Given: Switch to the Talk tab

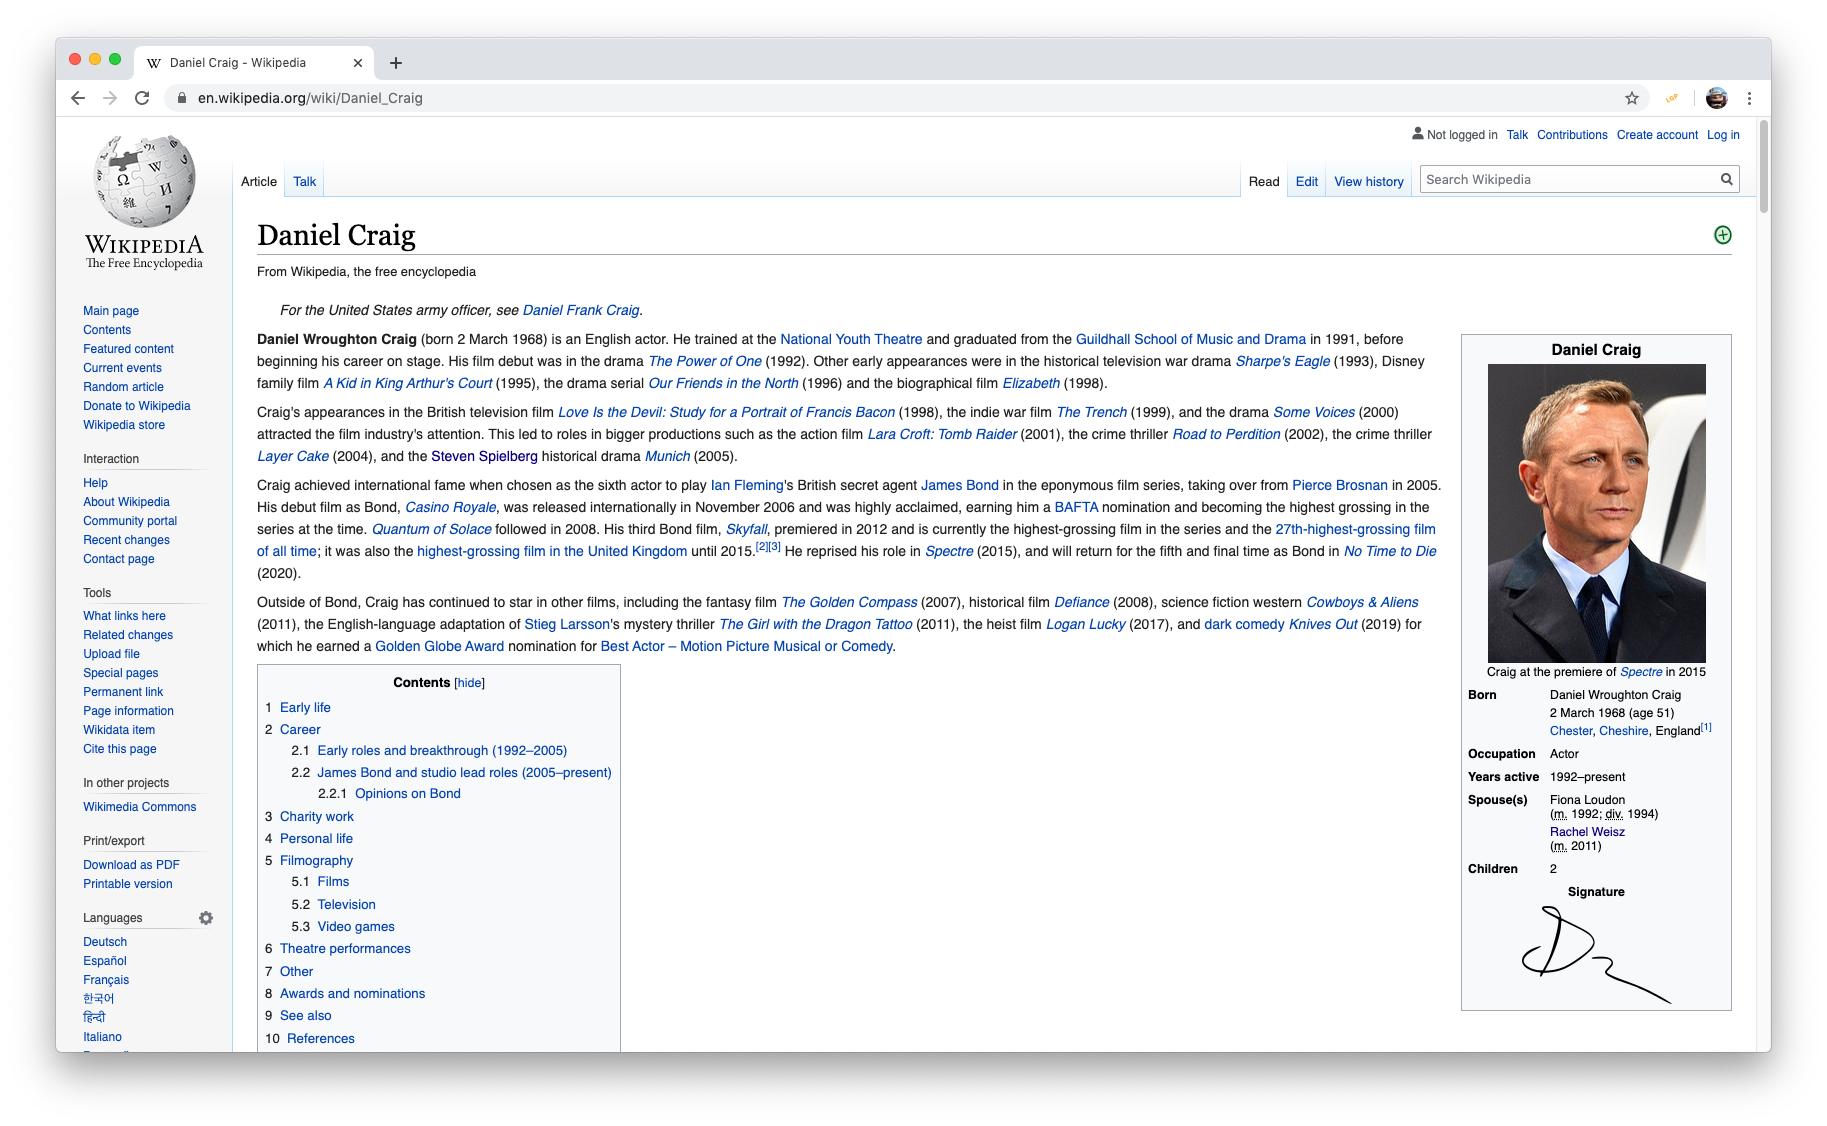Looking at the screenshot, I should coord(304,182).
